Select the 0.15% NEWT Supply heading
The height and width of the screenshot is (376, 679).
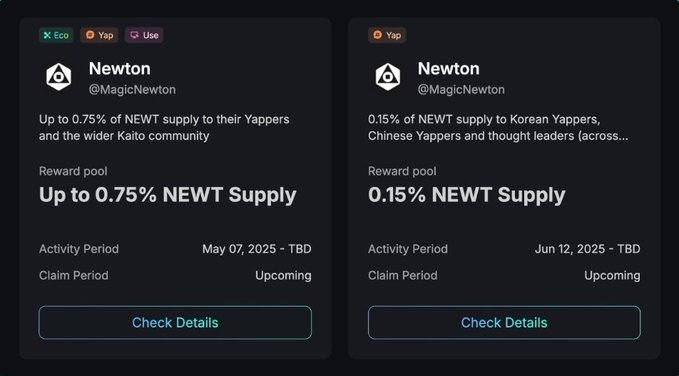tap(467, 195)
